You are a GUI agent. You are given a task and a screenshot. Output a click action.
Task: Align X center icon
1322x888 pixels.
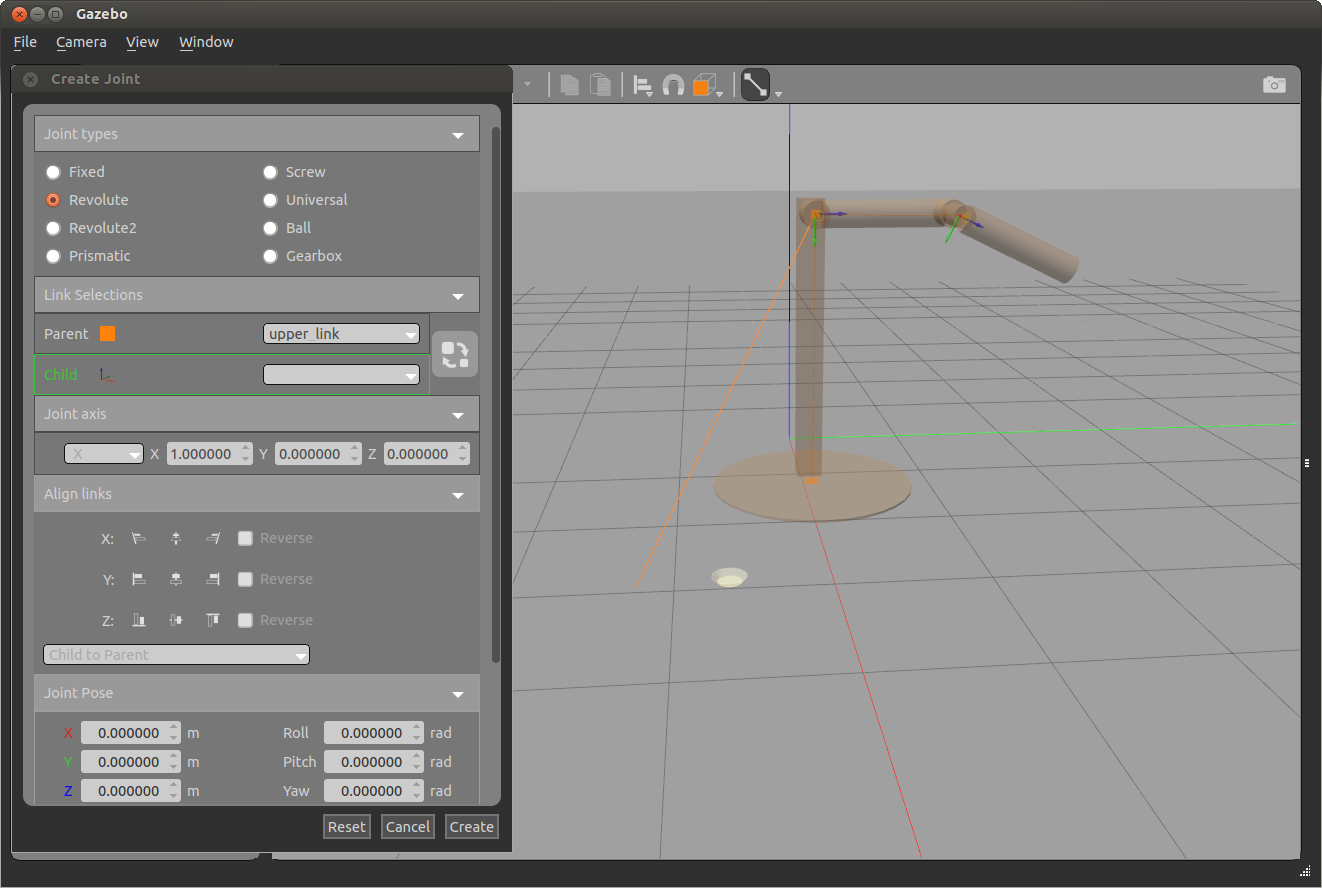(176, 538)
